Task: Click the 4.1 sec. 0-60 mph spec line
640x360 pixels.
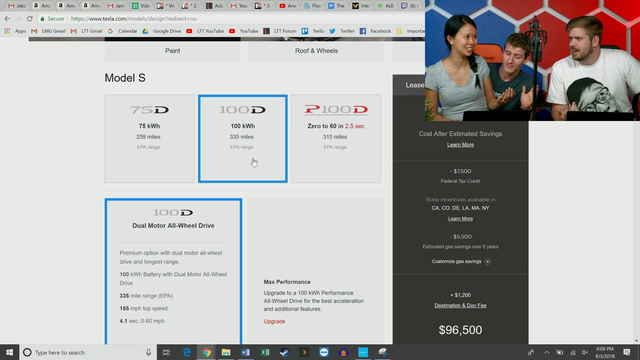Action: (x=142, y=321)
